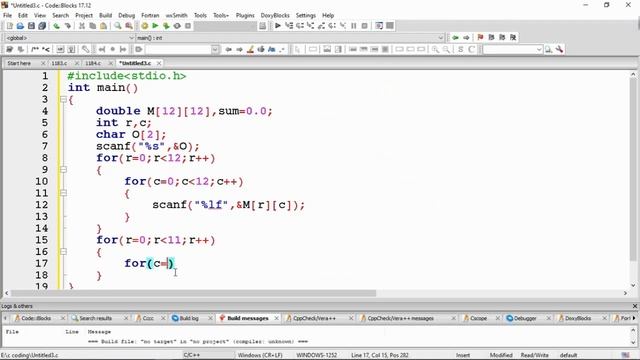The height and width of the screenshot is (360, 640).
Task: Click the editor horizontal scrollbar
Action: click(x=193, y=293)
